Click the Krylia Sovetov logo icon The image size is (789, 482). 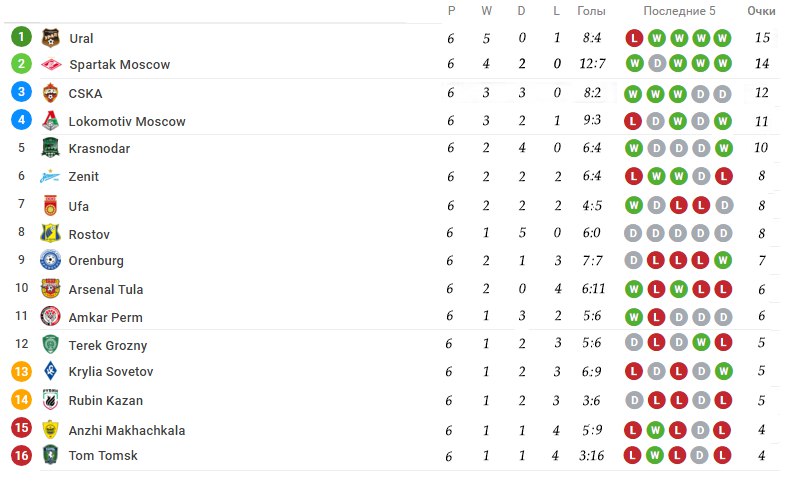(x=50, y=371)
